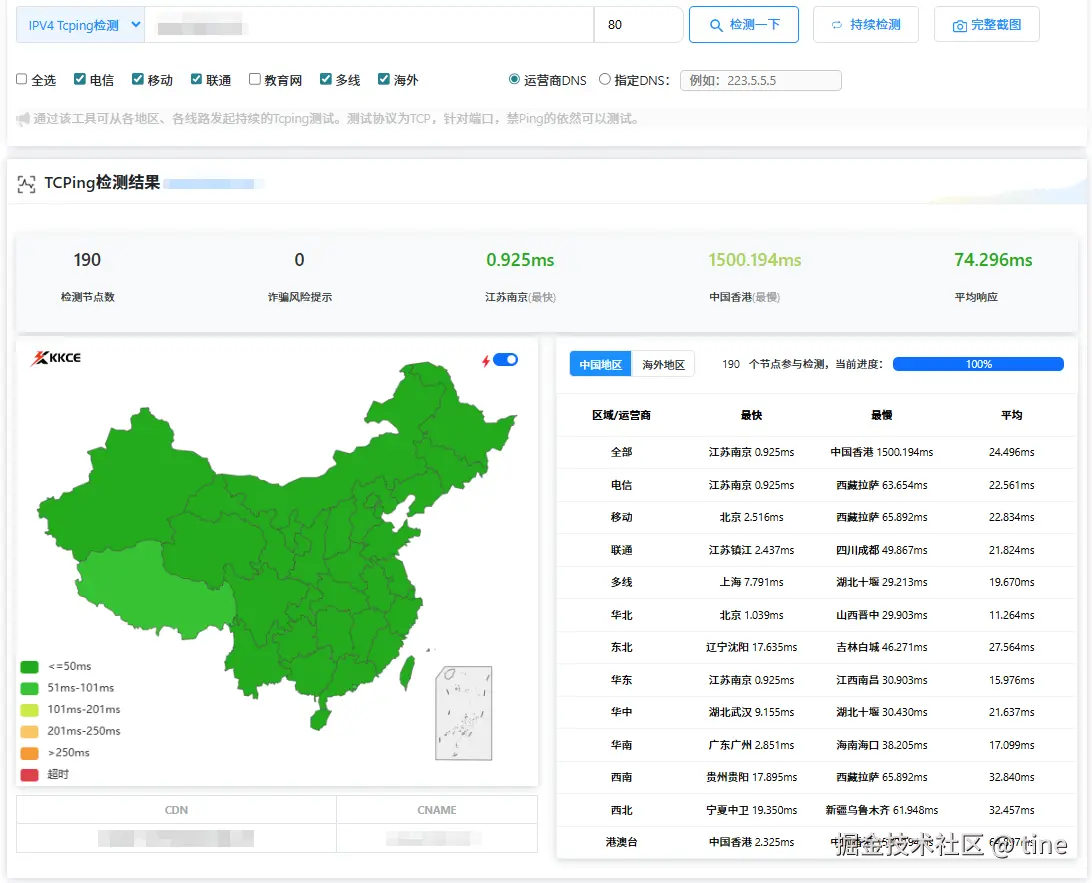Click the 港澳台 row label
The height and width of the screenshot is (883, 1092).
click(621, 843)
